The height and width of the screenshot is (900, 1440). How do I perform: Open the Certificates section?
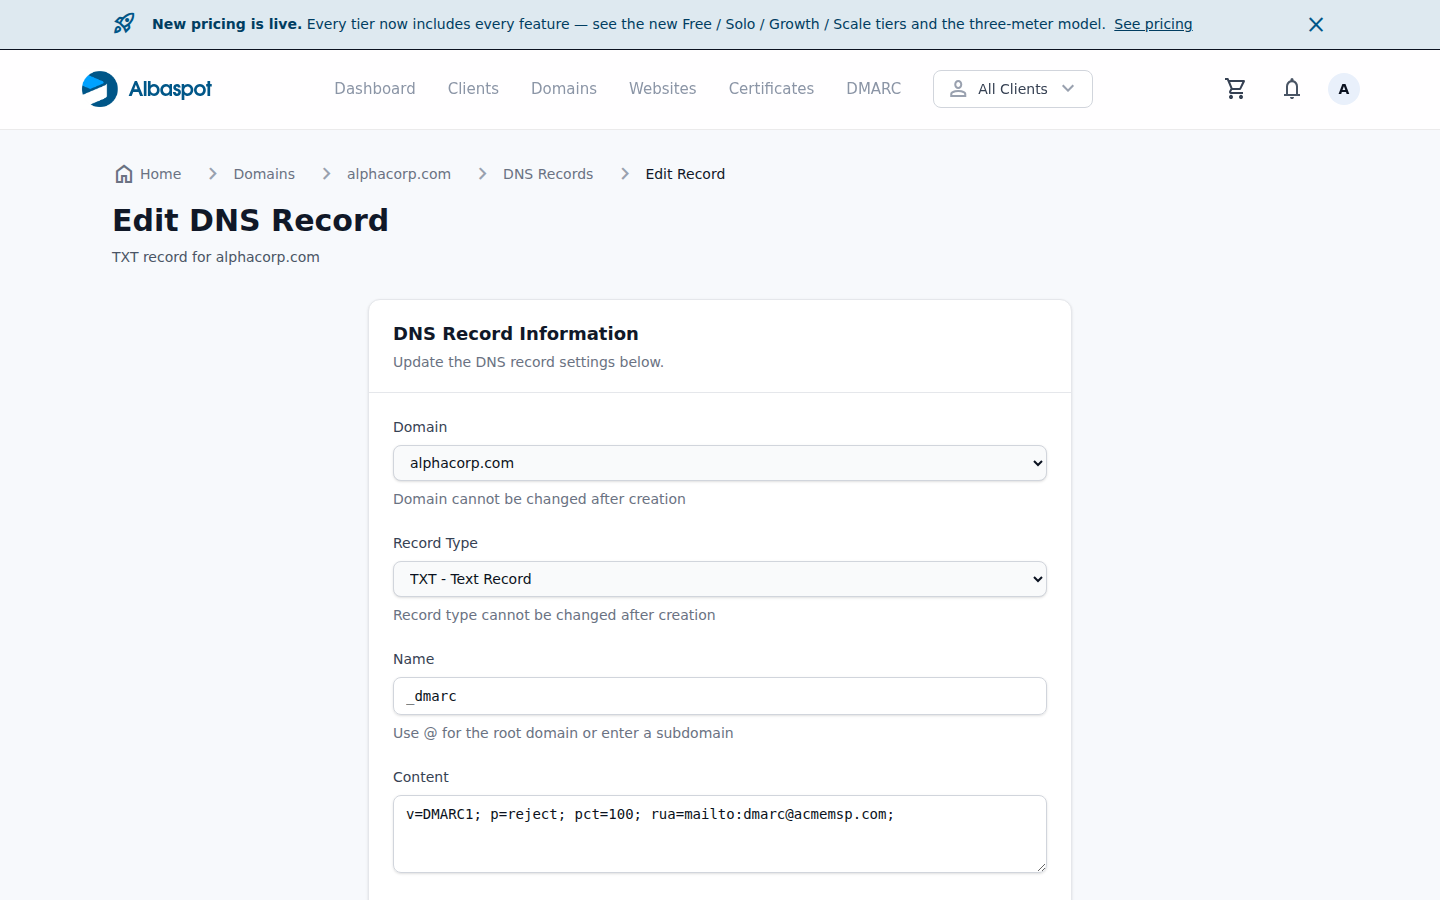pyautogui.click(x=771, y=89)
